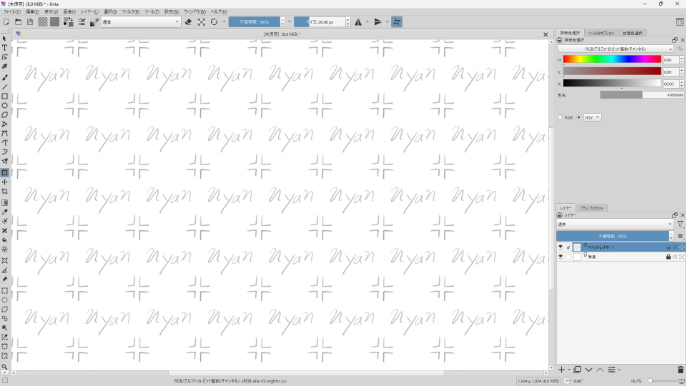
Task: Select the Ellipse shape tool
Action: (x=4, y=105)
